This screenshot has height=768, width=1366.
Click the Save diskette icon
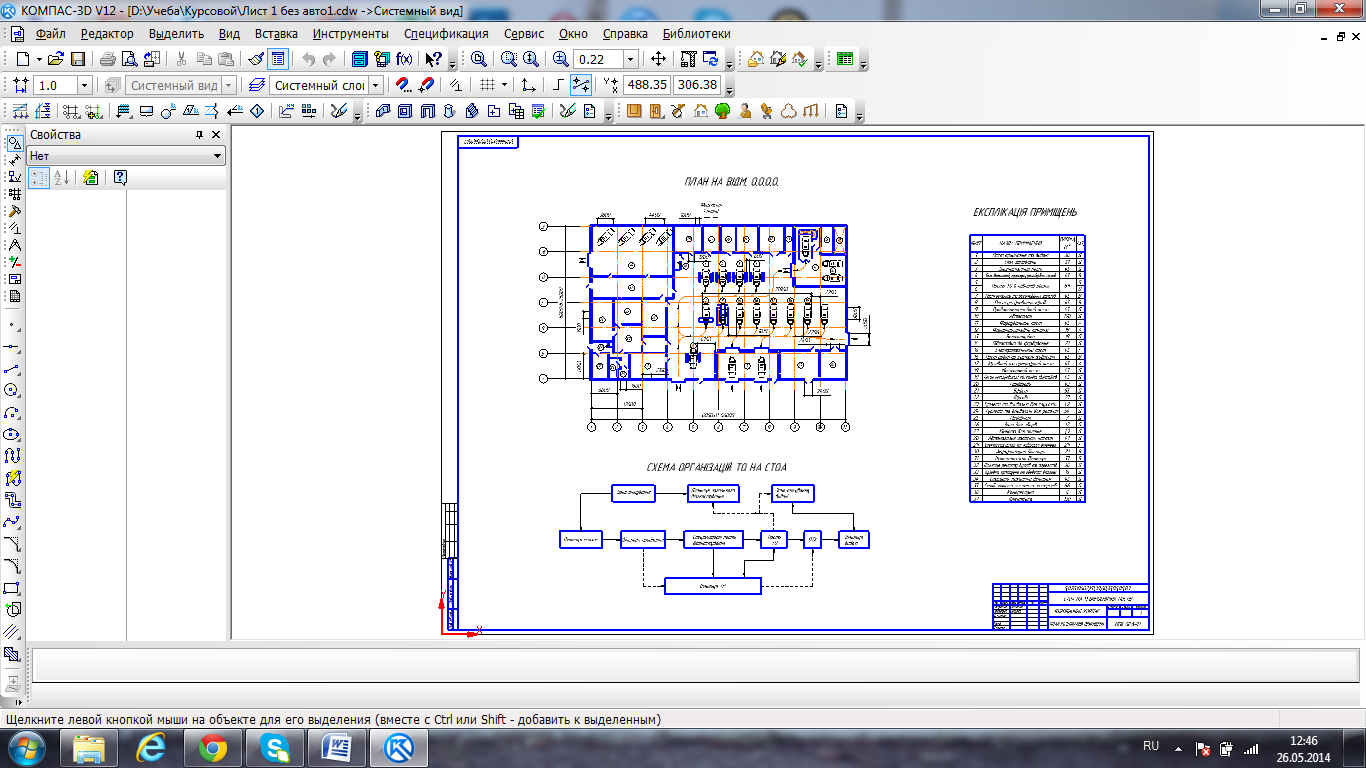(77, 59)
